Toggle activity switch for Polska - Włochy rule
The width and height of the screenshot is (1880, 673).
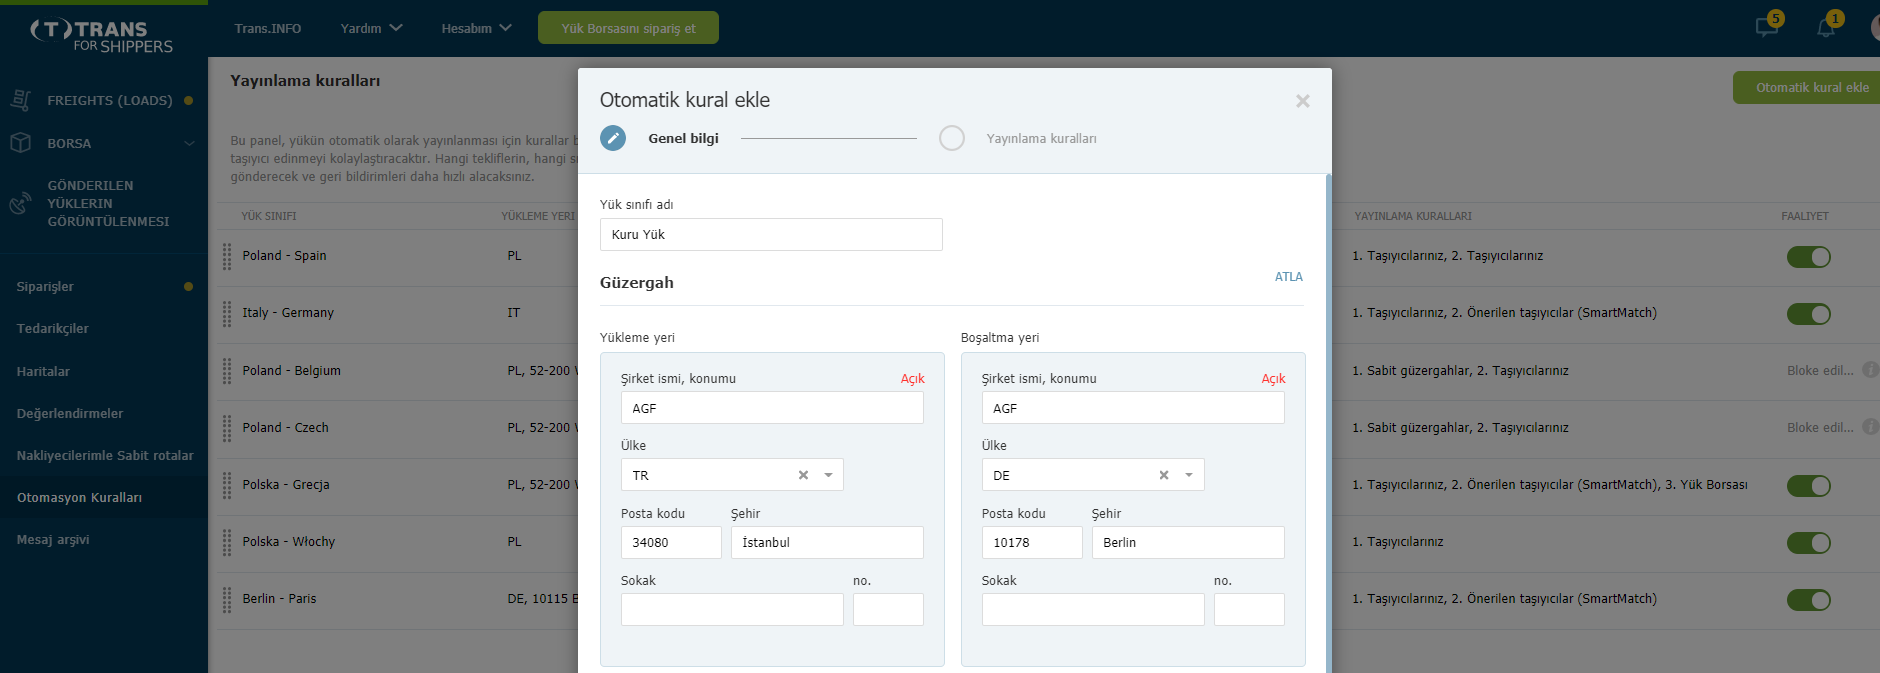1809,543
